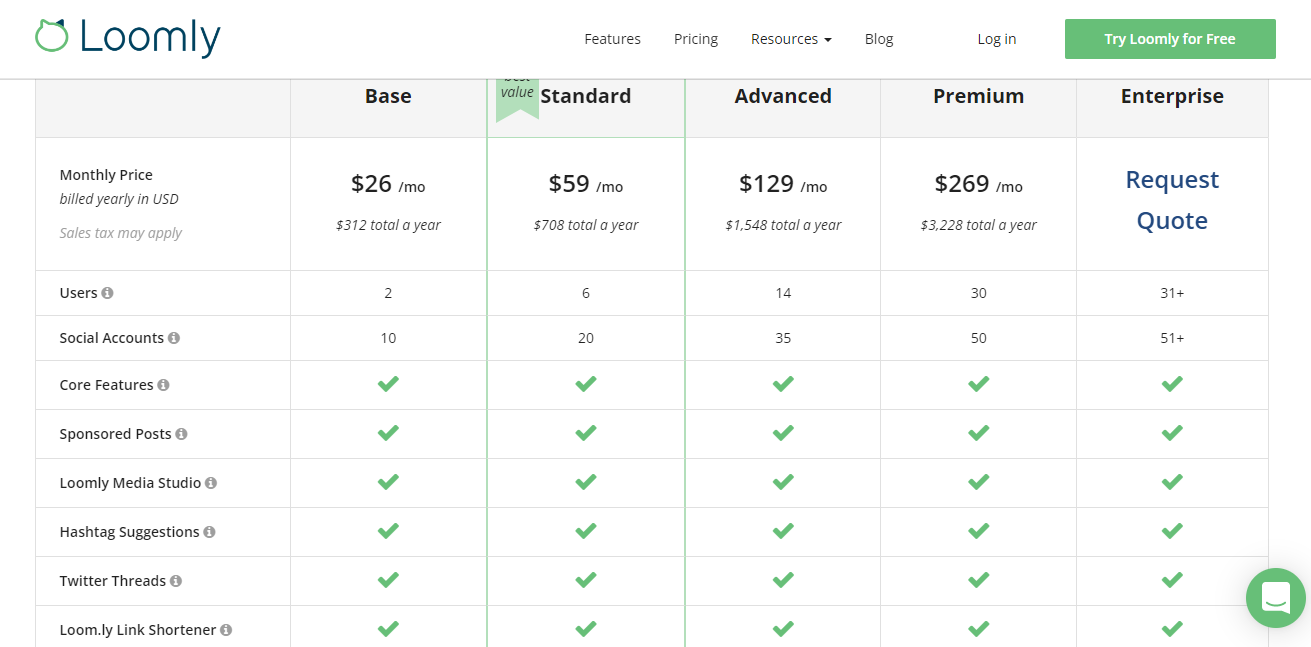Click Standard social accounts value 20
1311x647 pixels.
pos(586,338)
